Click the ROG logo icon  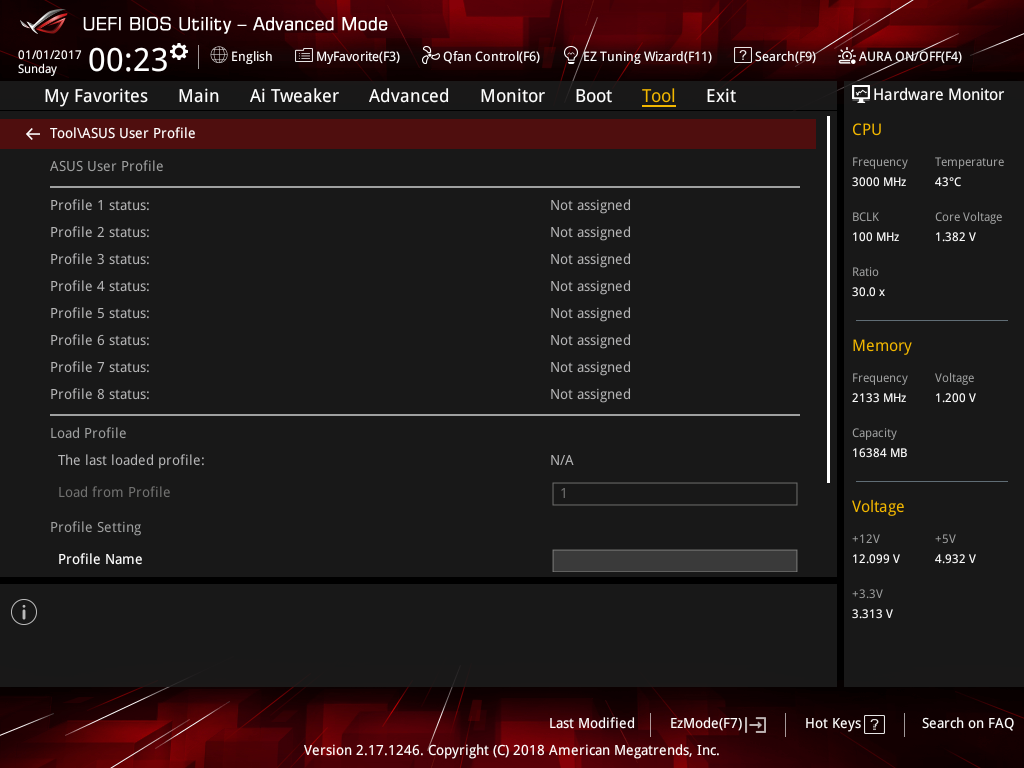[x=43, y=23]
